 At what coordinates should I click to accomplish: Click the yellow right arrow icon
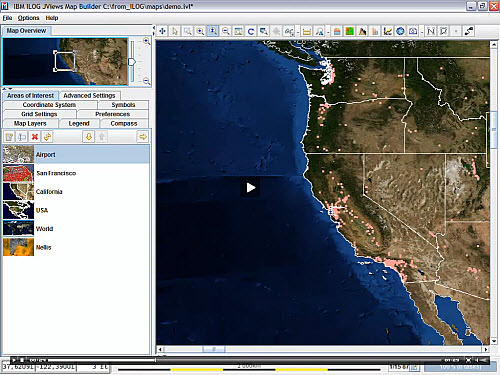(x=143, y=137)
